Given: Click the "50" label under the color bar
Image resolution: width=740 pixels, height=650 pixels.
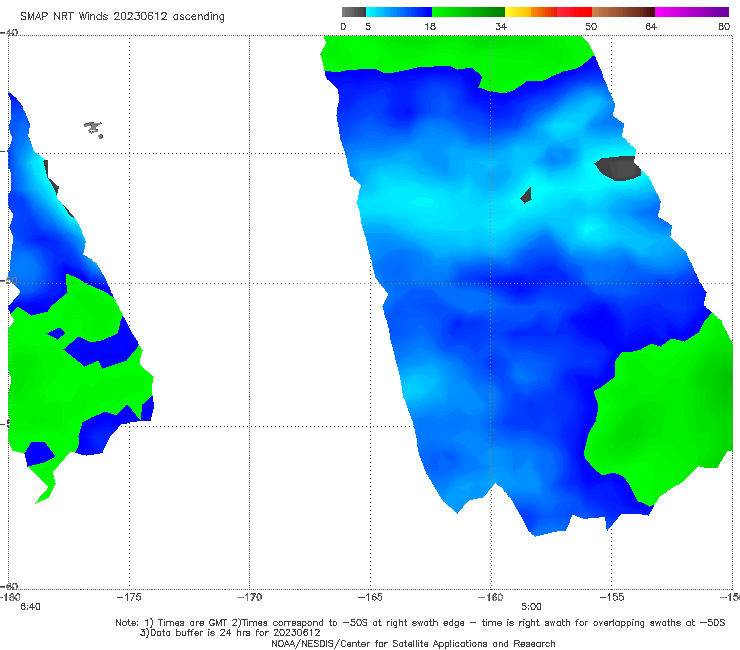Looking at the screenshot, I should (x=591, y=27).
